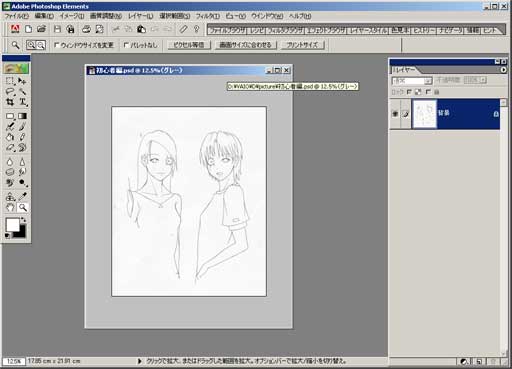Open the ファイル menu

click(16, 16)
